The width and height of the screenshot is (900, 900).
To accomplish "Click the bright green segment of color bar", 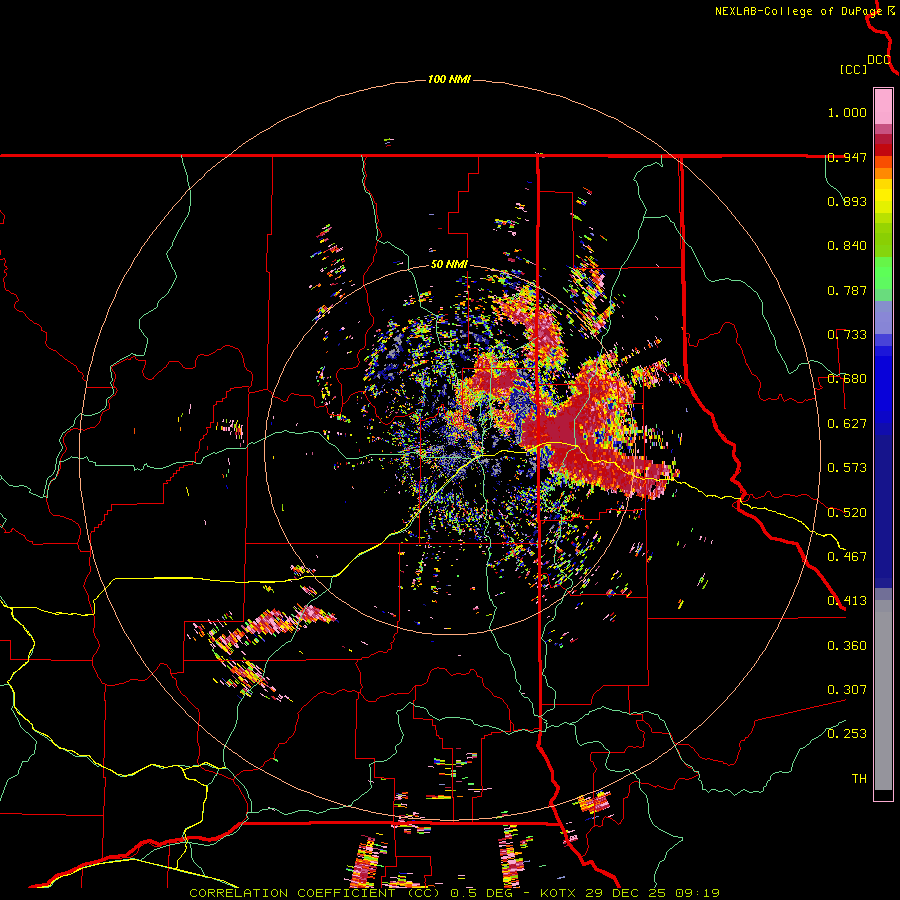I will [x=883, y=273].
